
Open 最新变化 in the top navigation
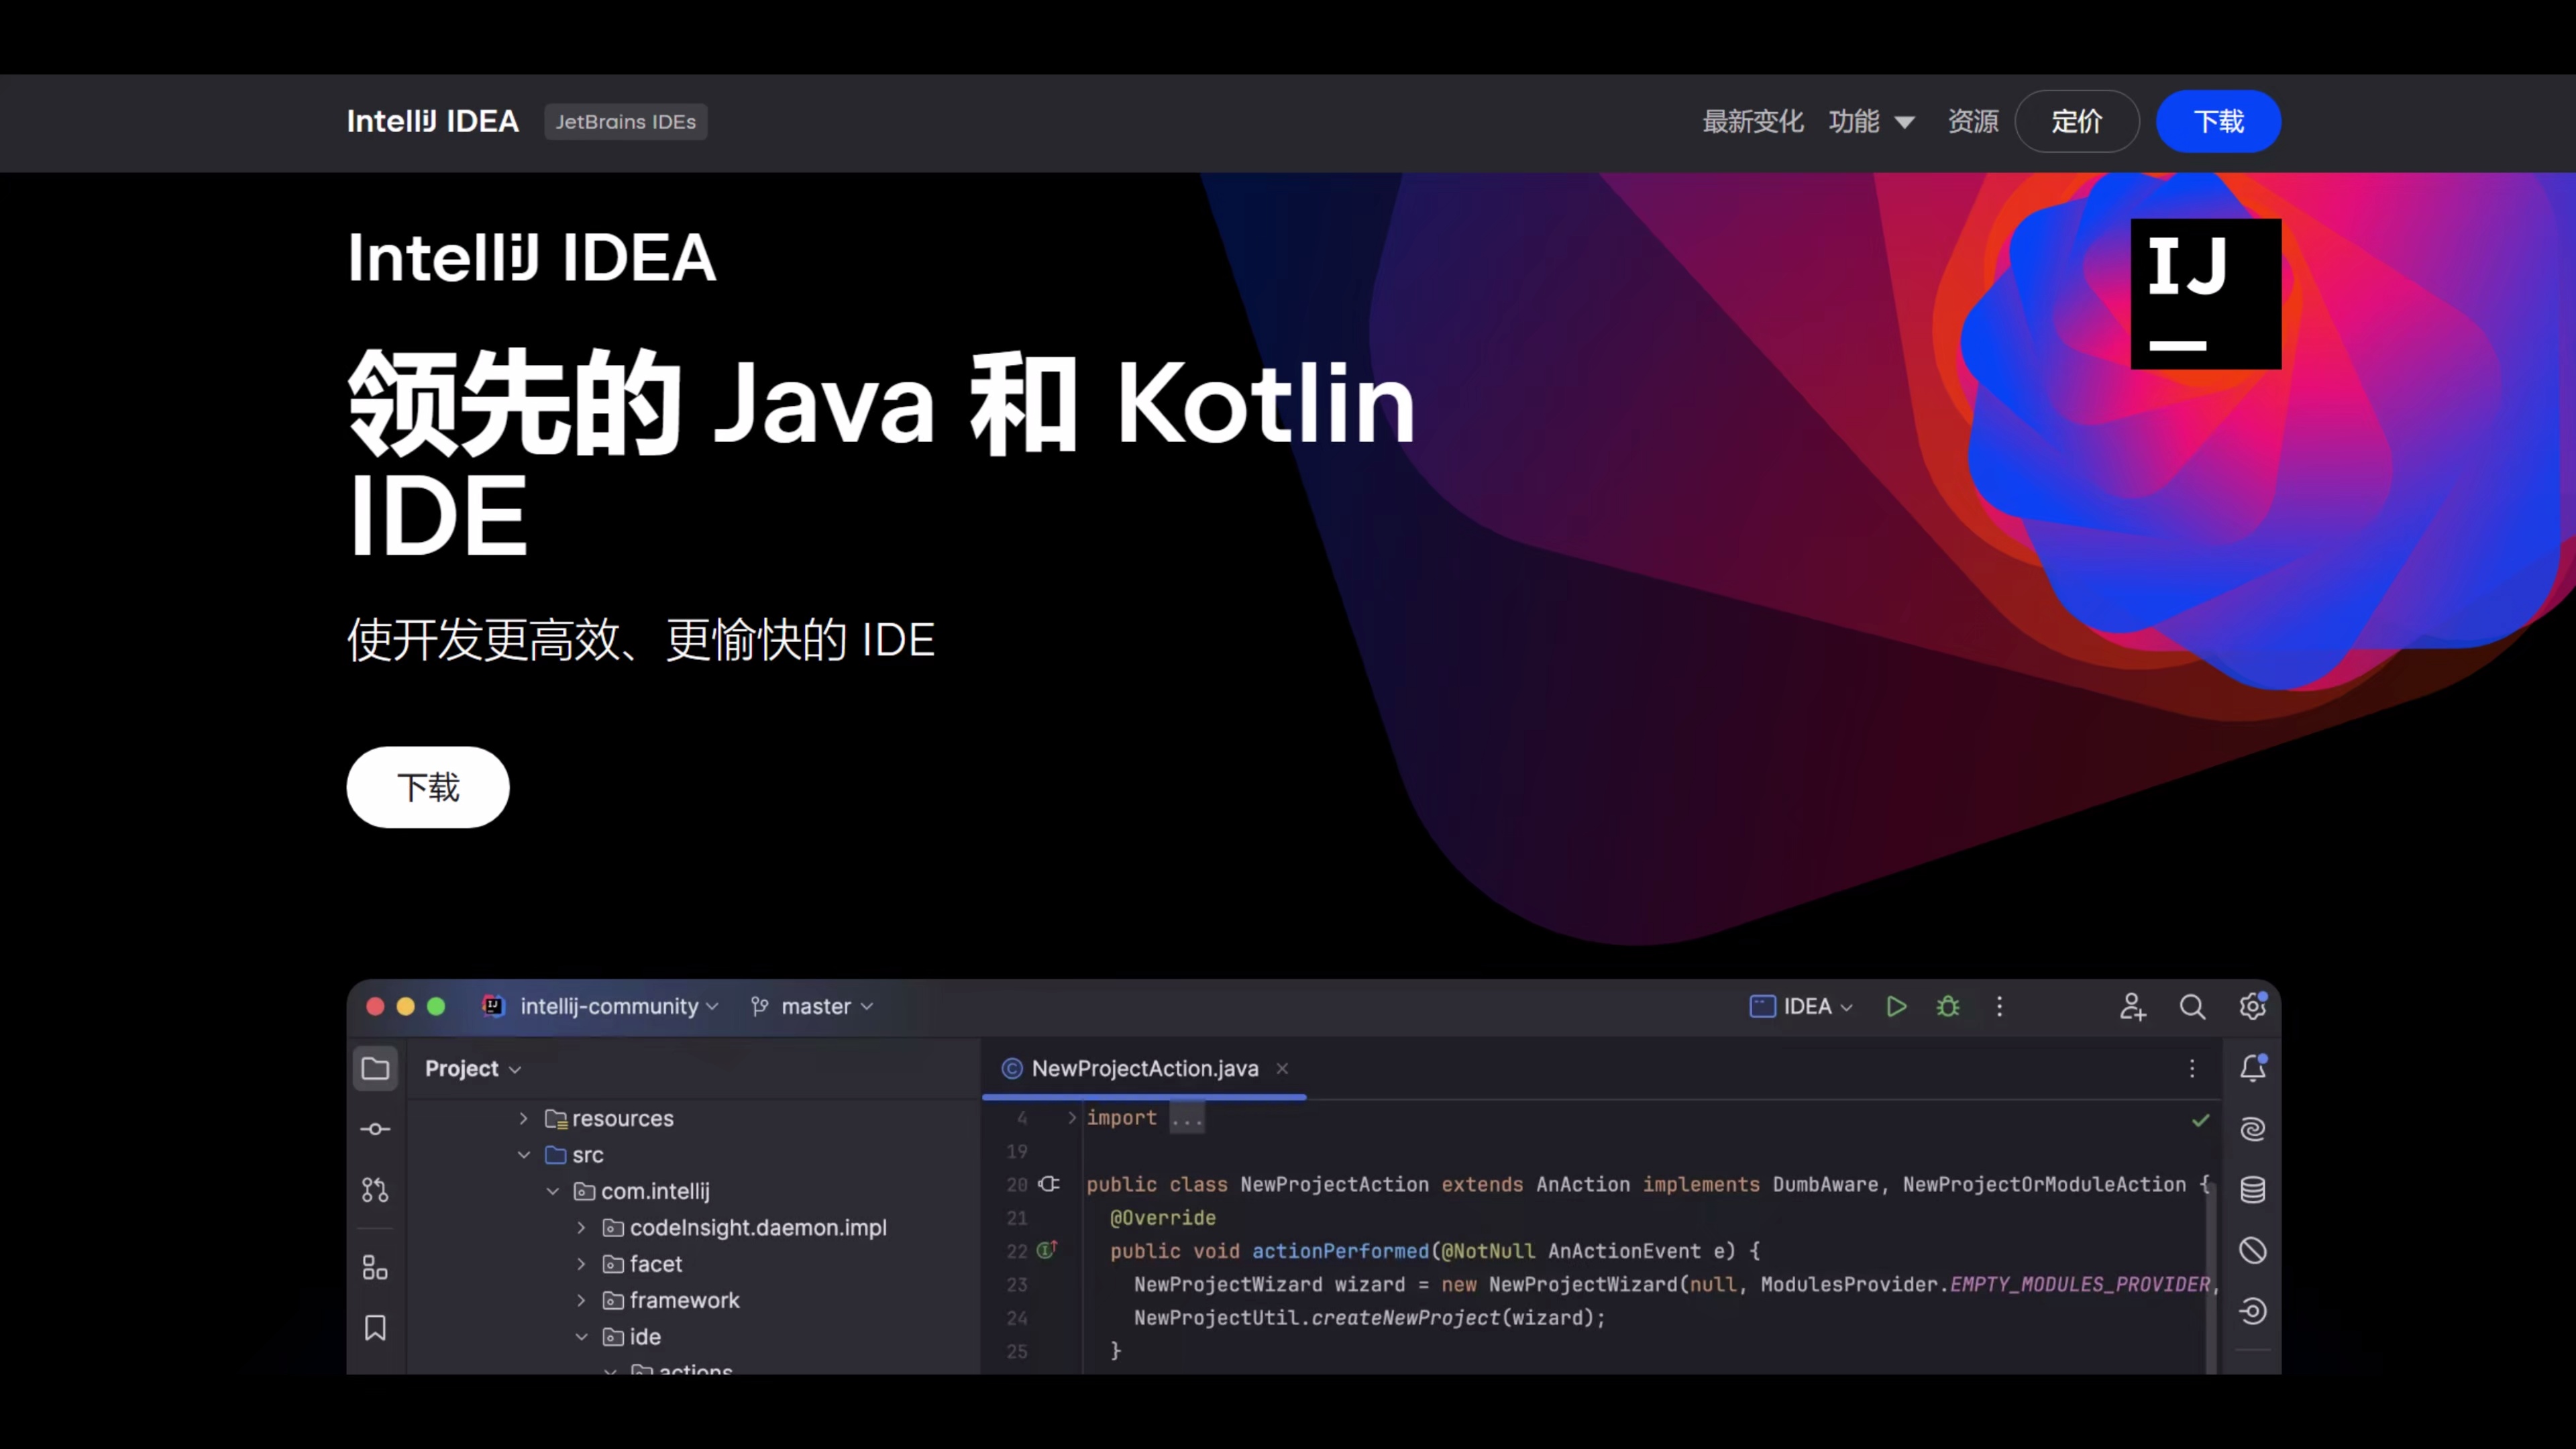1753,121
